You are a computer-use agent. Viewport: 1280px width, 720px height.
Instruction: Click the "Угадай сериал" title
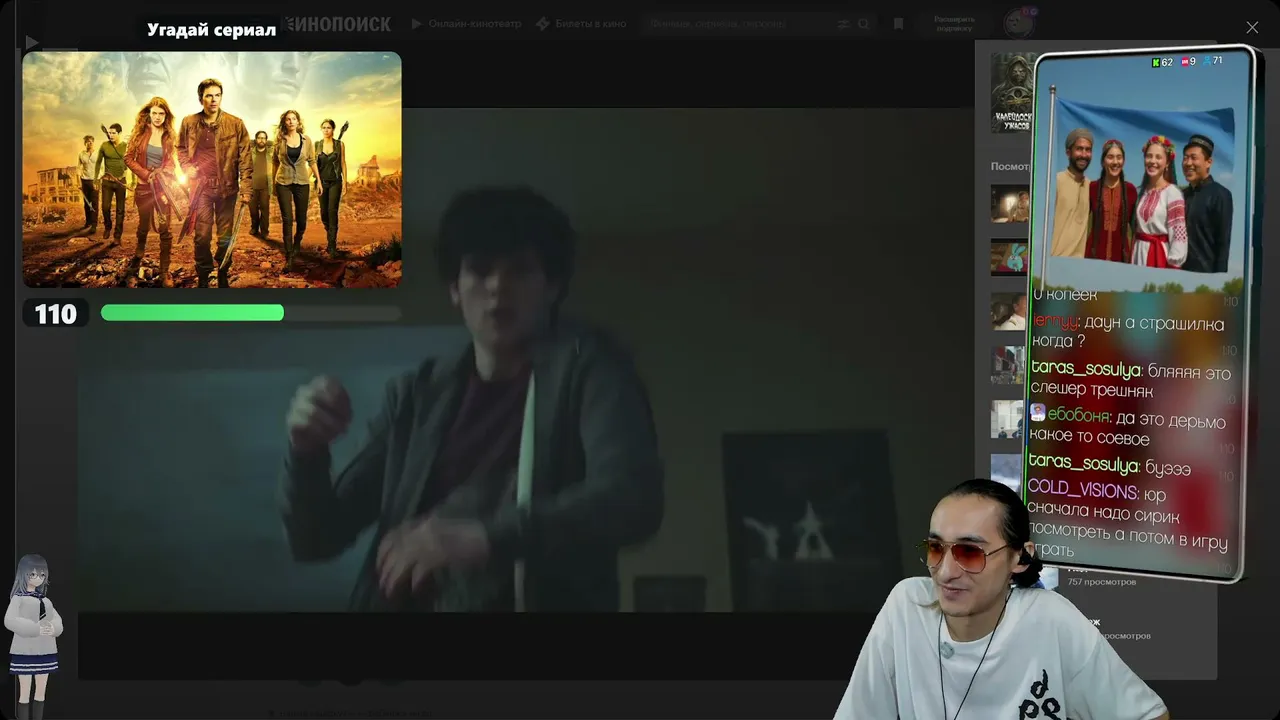click(211, 30)
